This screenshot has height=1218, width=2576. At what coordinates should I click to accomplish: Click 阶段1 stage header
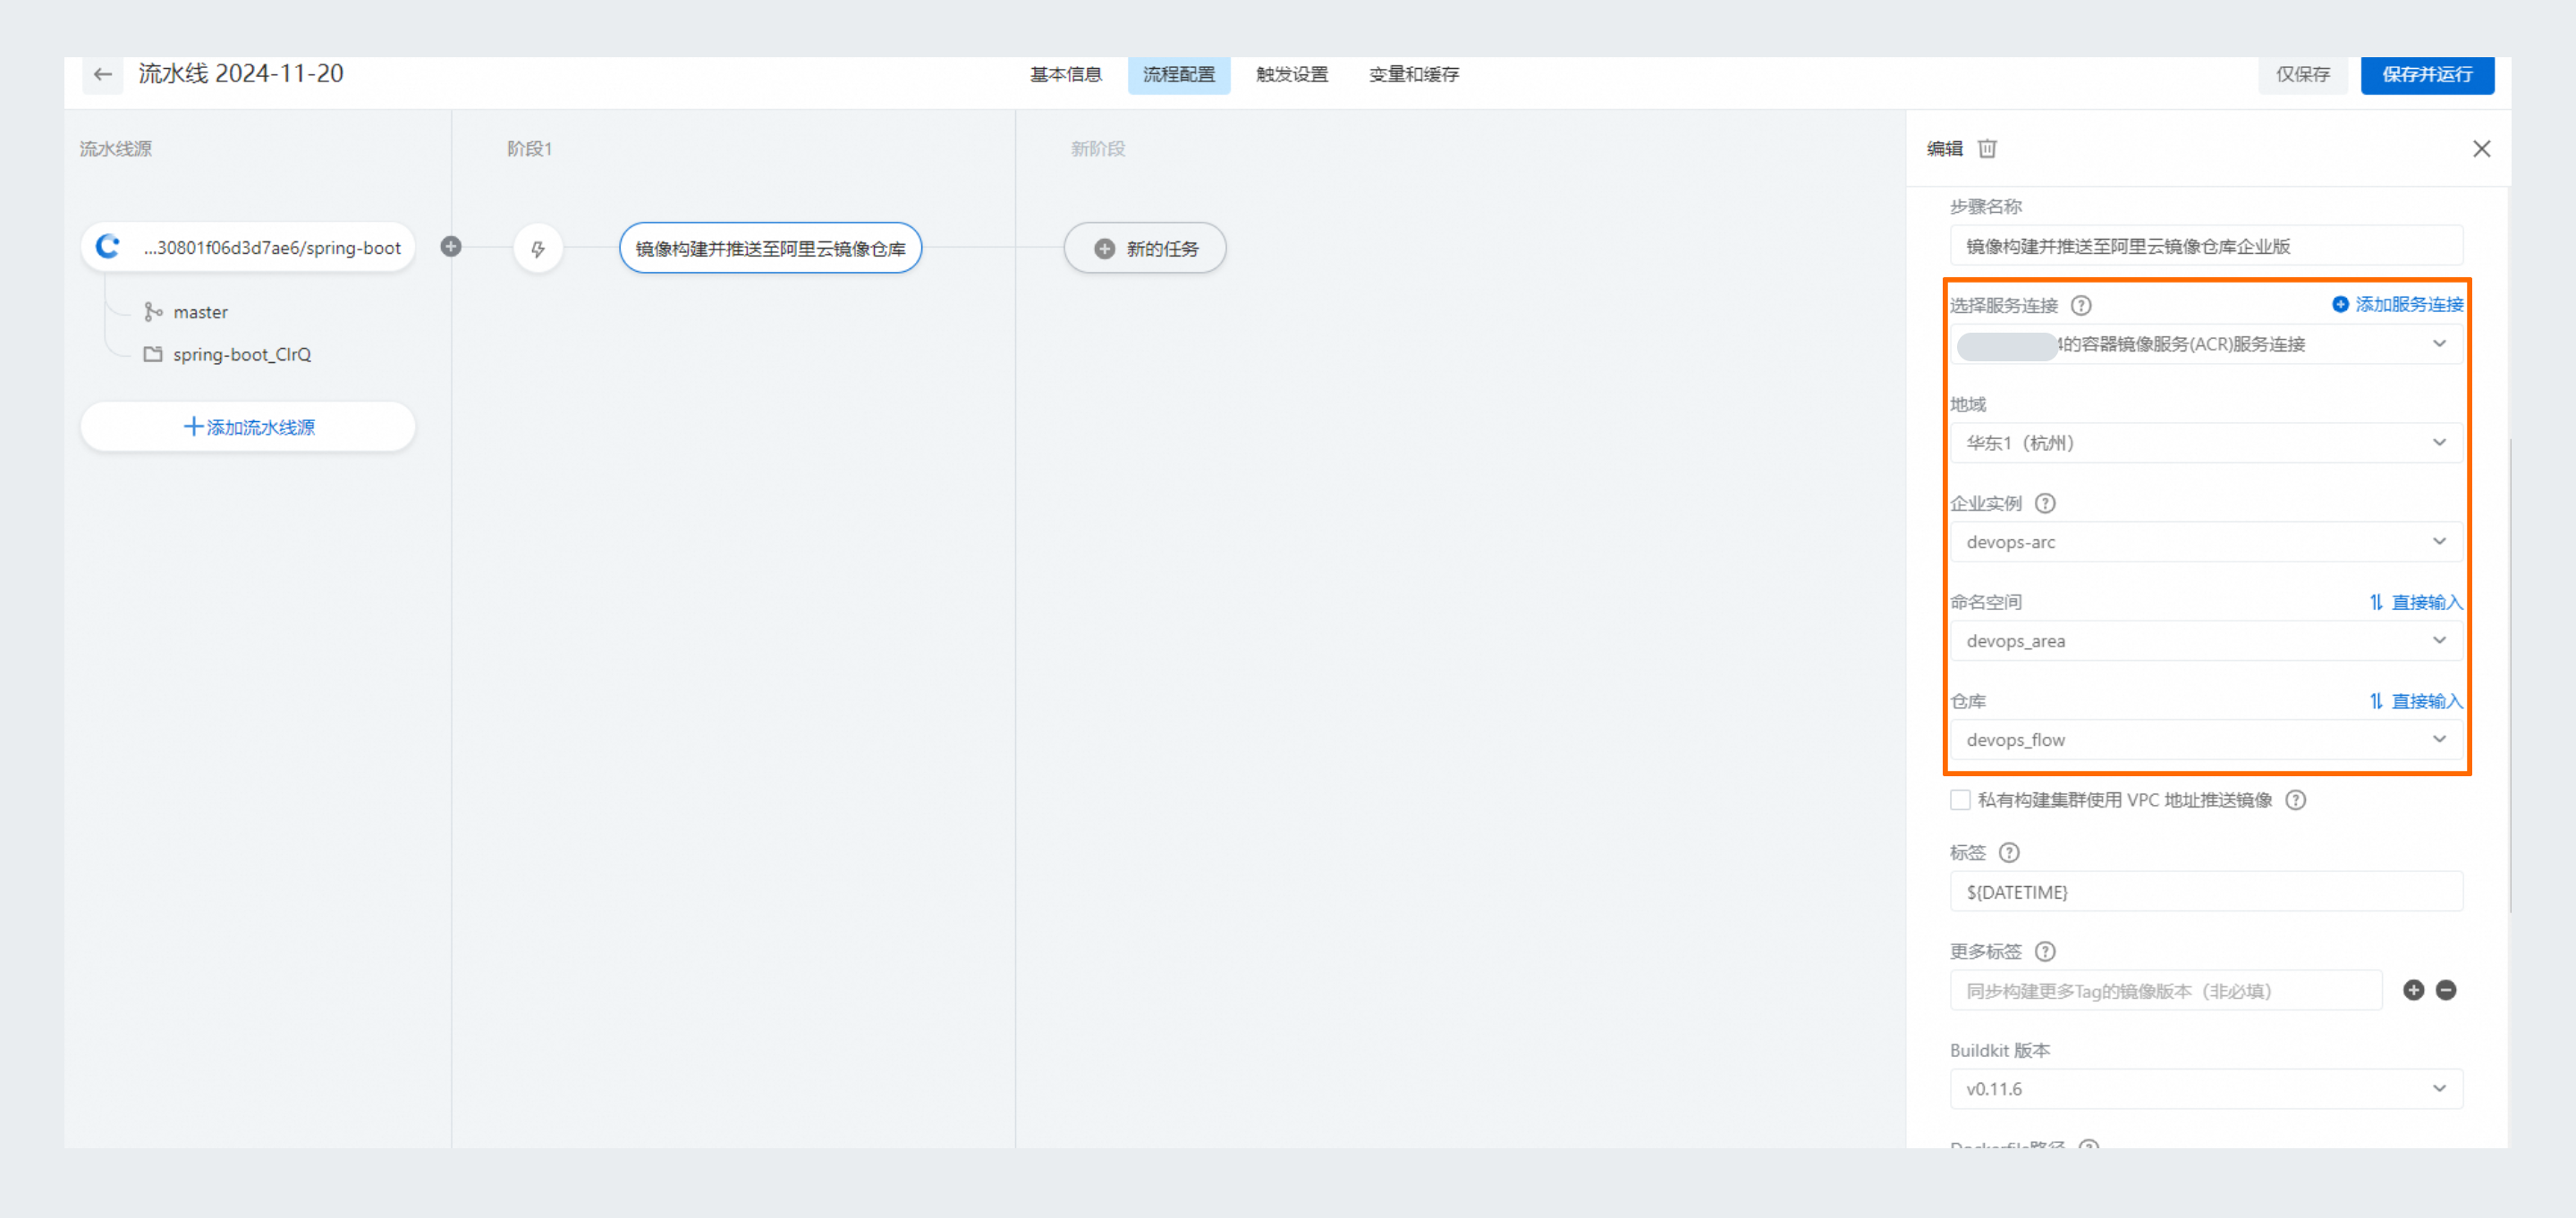tap(529, 149)
